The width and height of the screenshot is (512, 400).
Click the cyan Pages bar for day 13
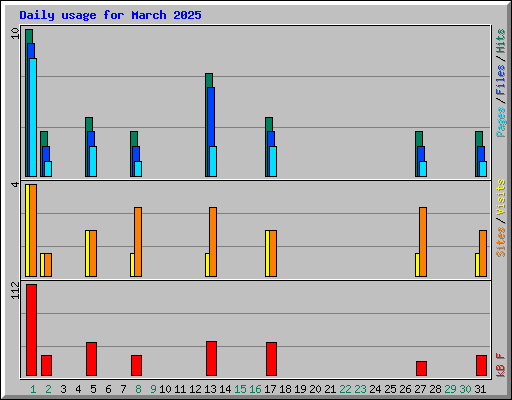tap(213, 161)
